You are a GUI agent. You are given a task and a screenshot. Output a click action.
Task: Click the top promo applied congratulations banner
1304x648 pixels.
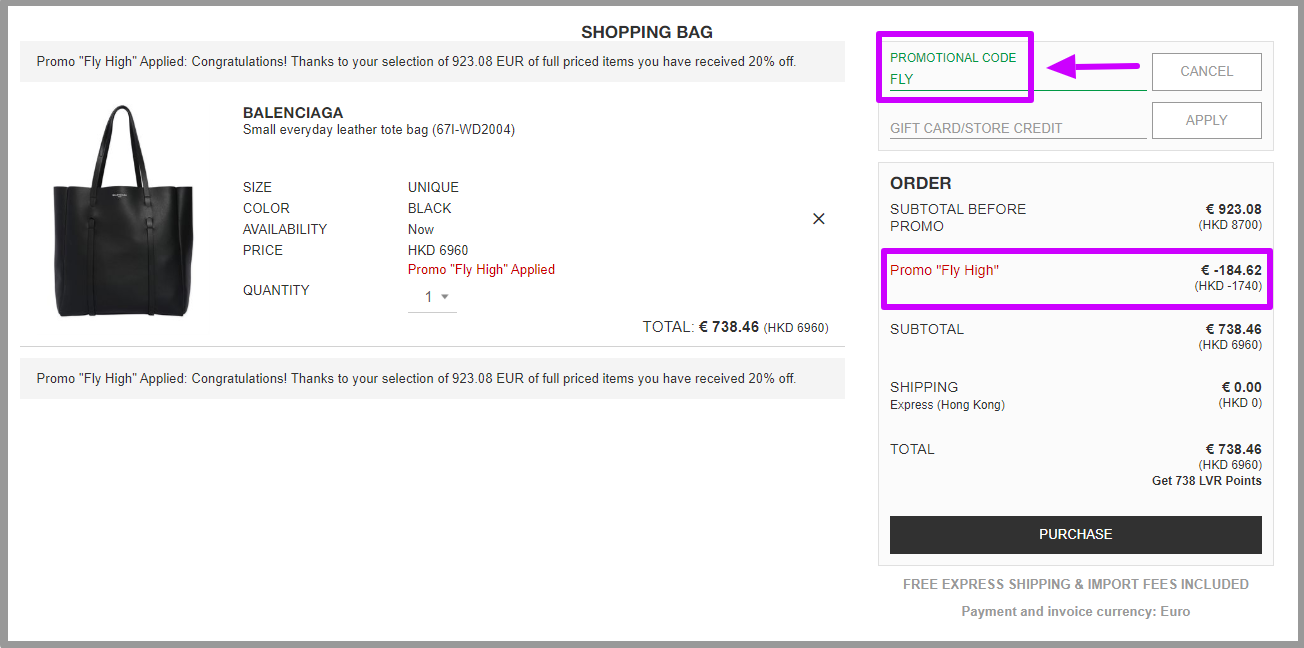coord(432,62)
